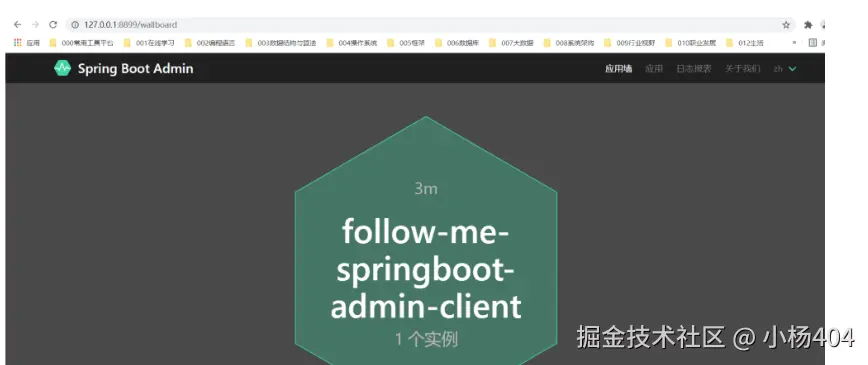Open the 010职业发展 bookmark folder

(690, 42)
